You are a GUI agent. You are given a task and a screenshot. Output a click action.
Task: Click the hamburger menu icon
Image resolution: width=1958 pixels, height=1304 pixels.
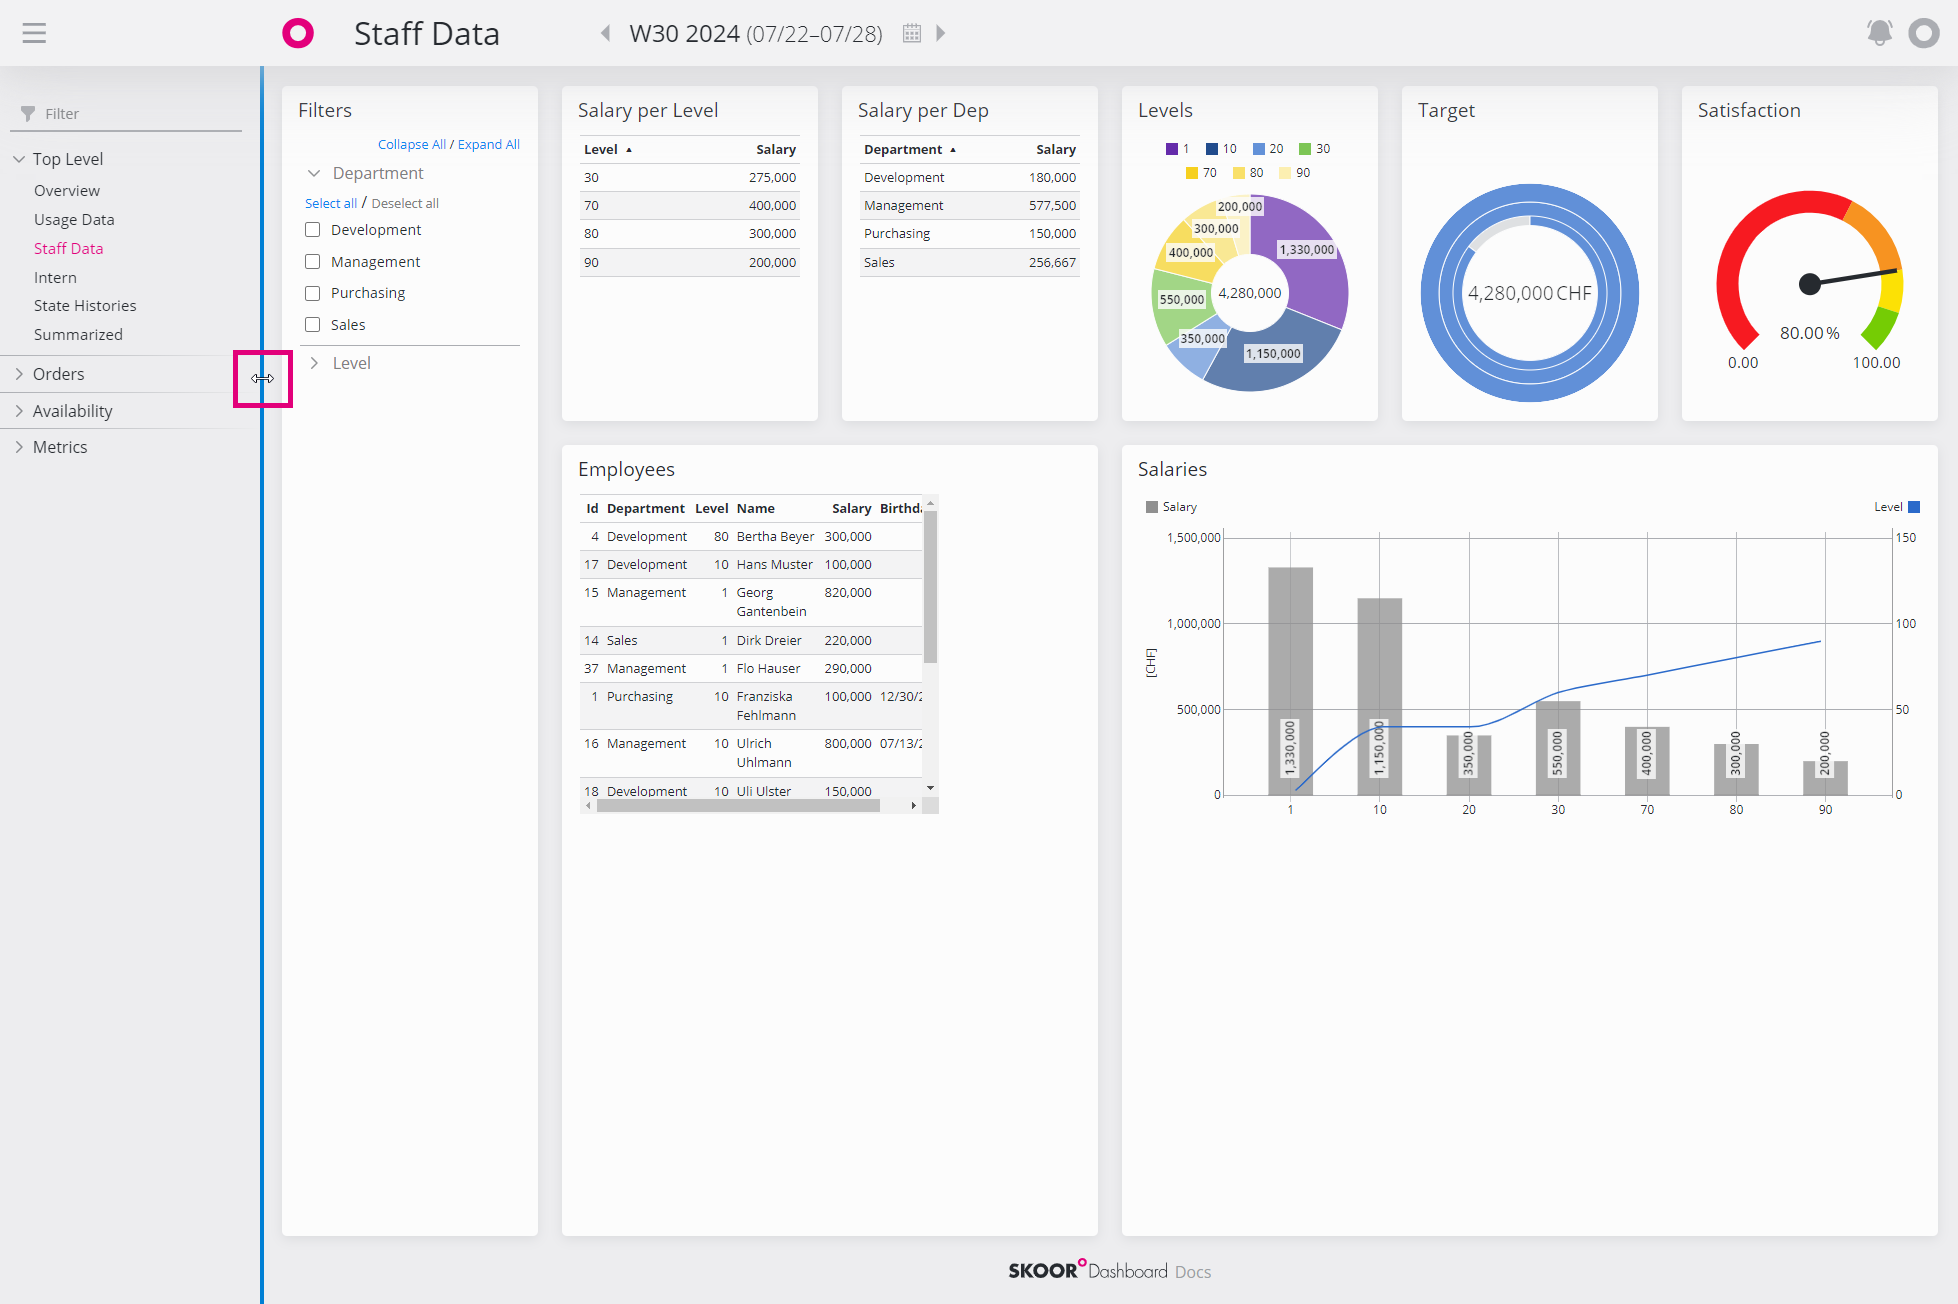pos(35,31)
